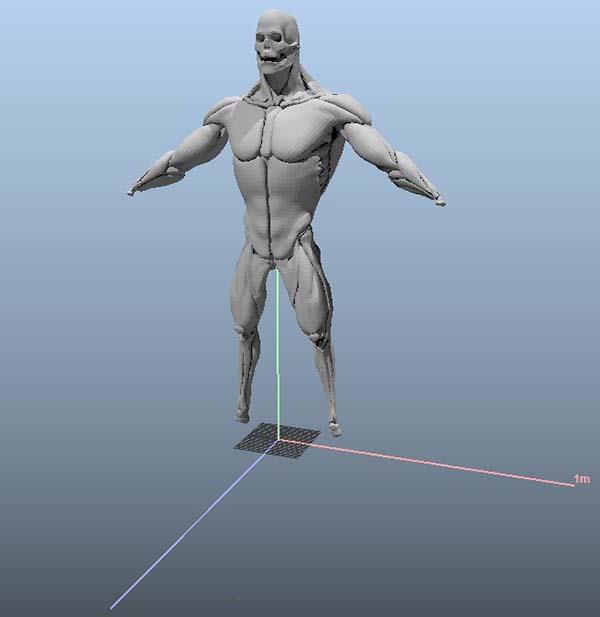
Task: Click the red horizontal axis line
Action: [427, 463]
